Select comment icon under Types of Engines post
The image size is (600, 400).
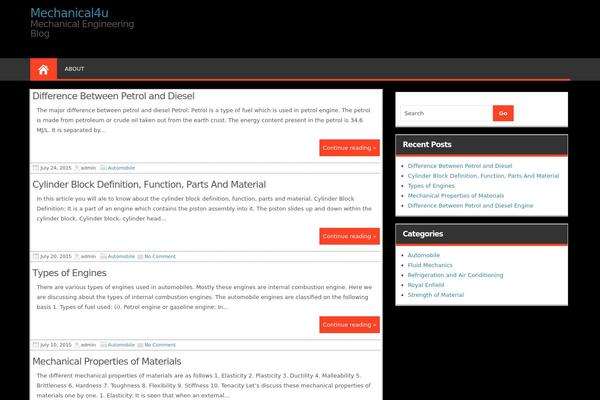coord(140,345)
